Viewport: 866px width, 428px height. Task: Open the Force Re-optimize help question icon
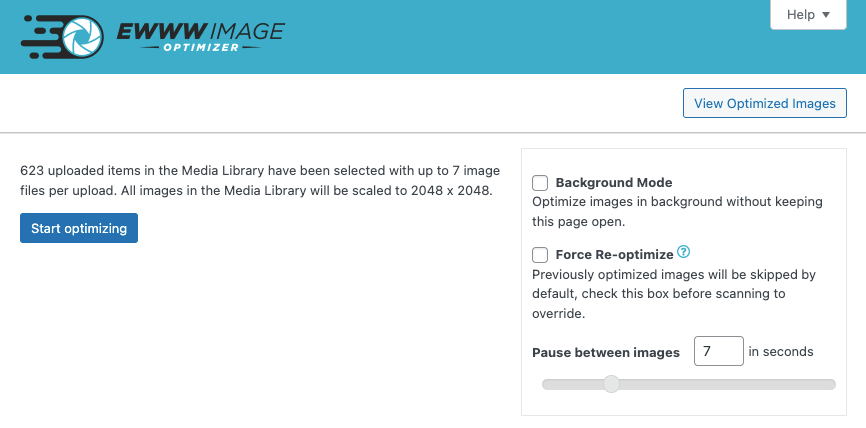click(684, 253)
